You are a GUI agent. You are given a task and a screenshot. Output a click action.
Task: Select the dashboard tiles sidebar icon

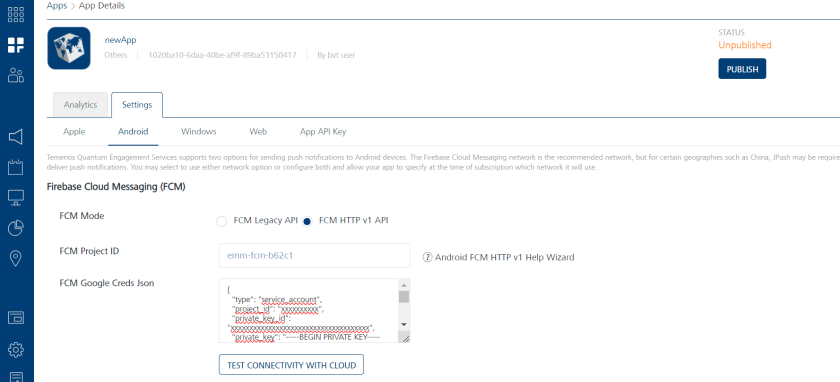16,45
